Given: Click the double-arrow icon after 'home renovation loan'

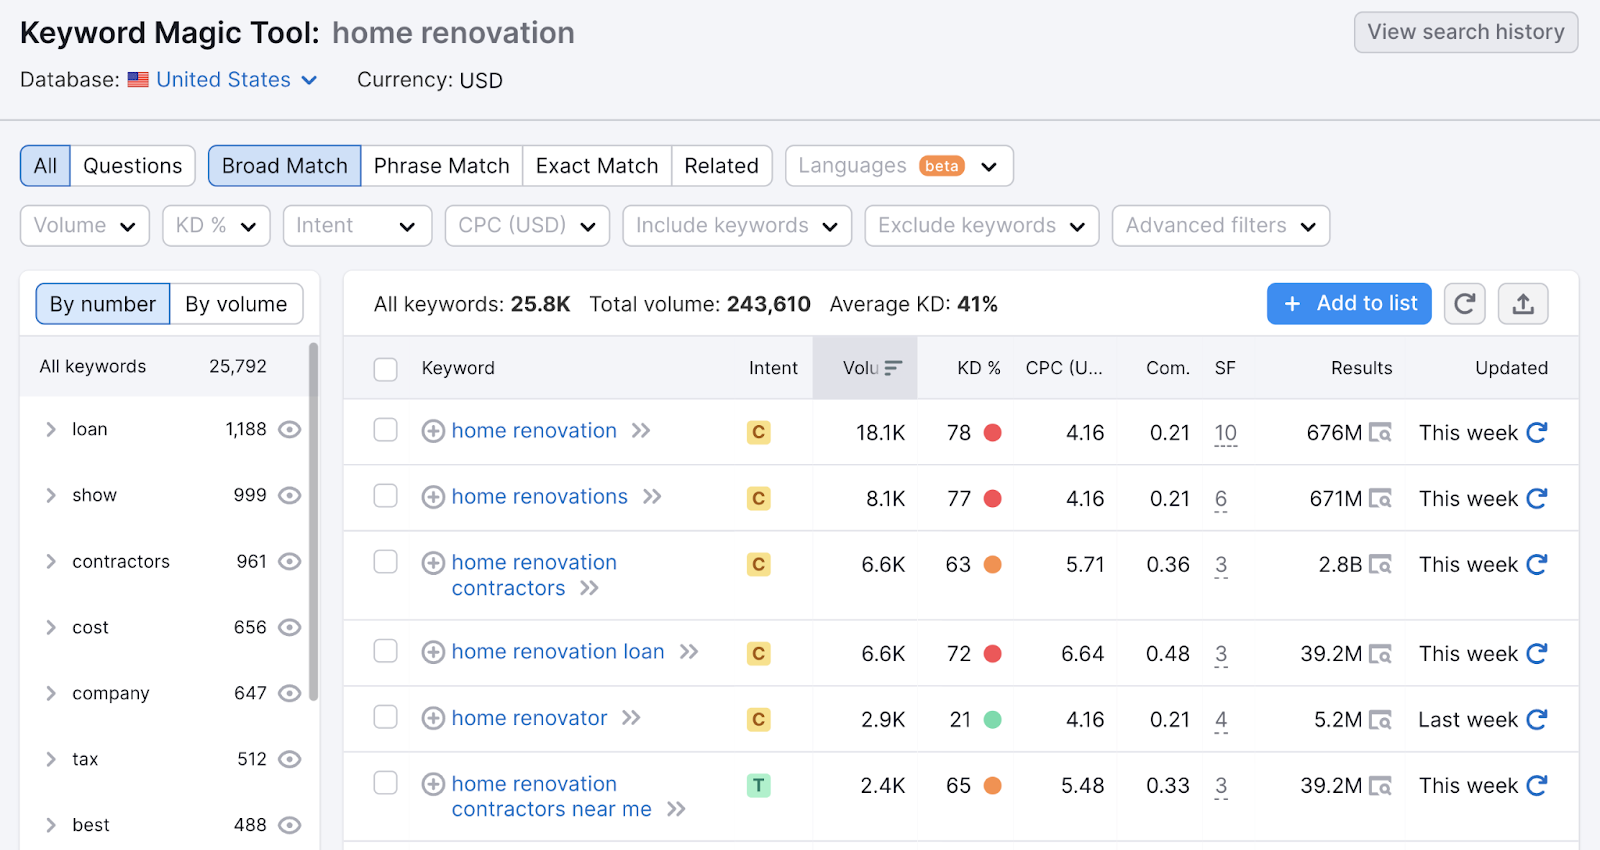Looking at the screenshot, I should point(689,652).
